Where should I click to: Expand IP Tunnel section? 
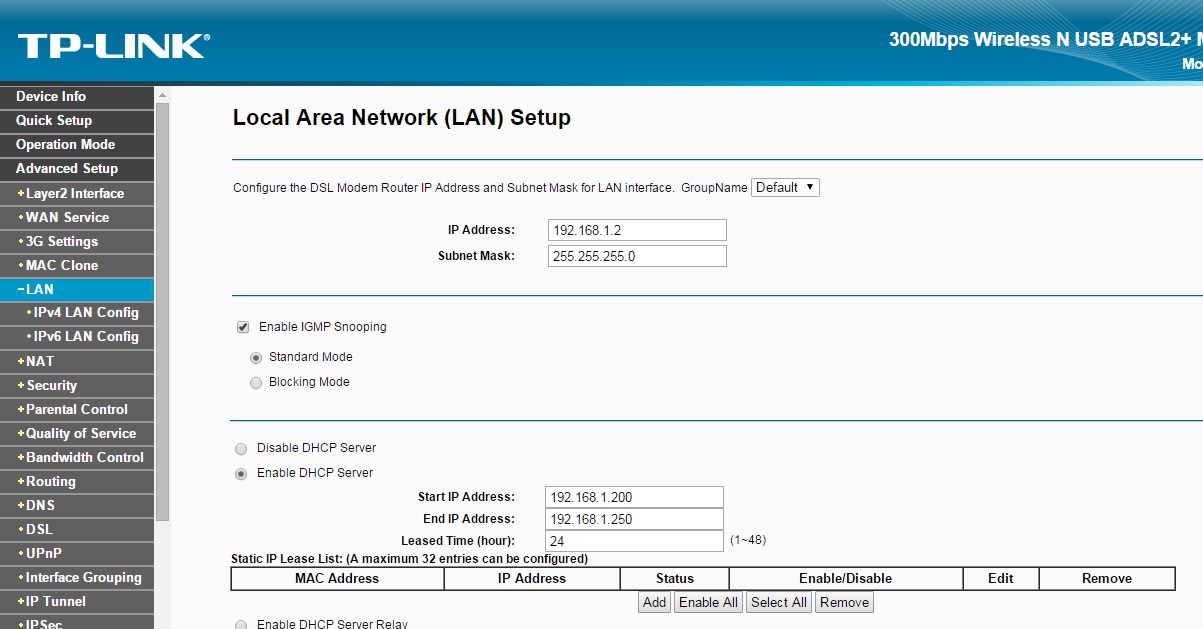77,602
